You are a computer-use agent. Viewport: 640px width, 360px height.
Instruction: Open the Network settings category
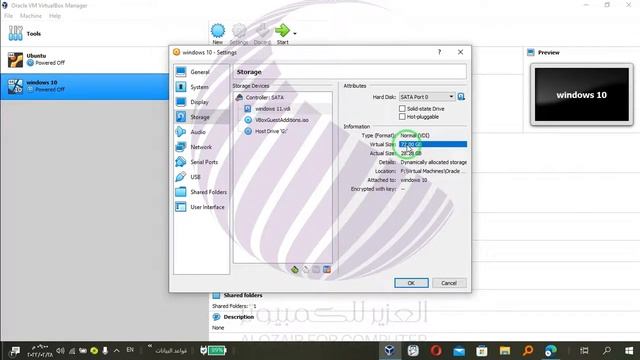point(201,147)
